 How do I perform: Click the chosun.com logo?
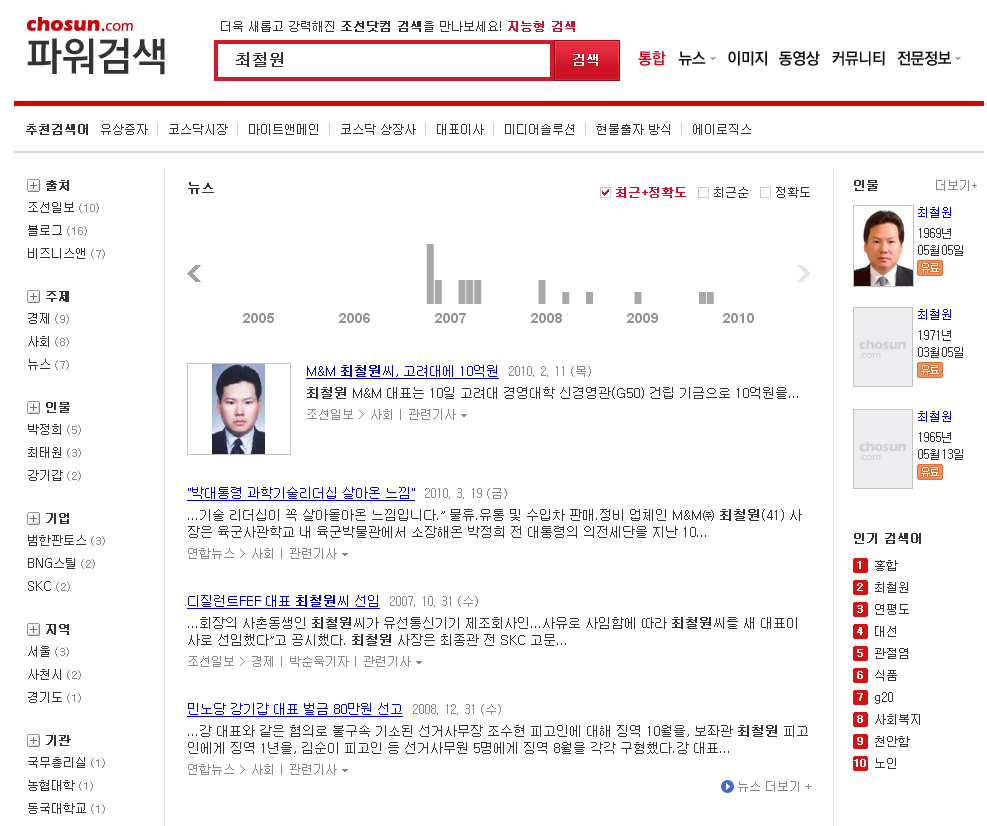pyautogui.click(x=80, y=25)
